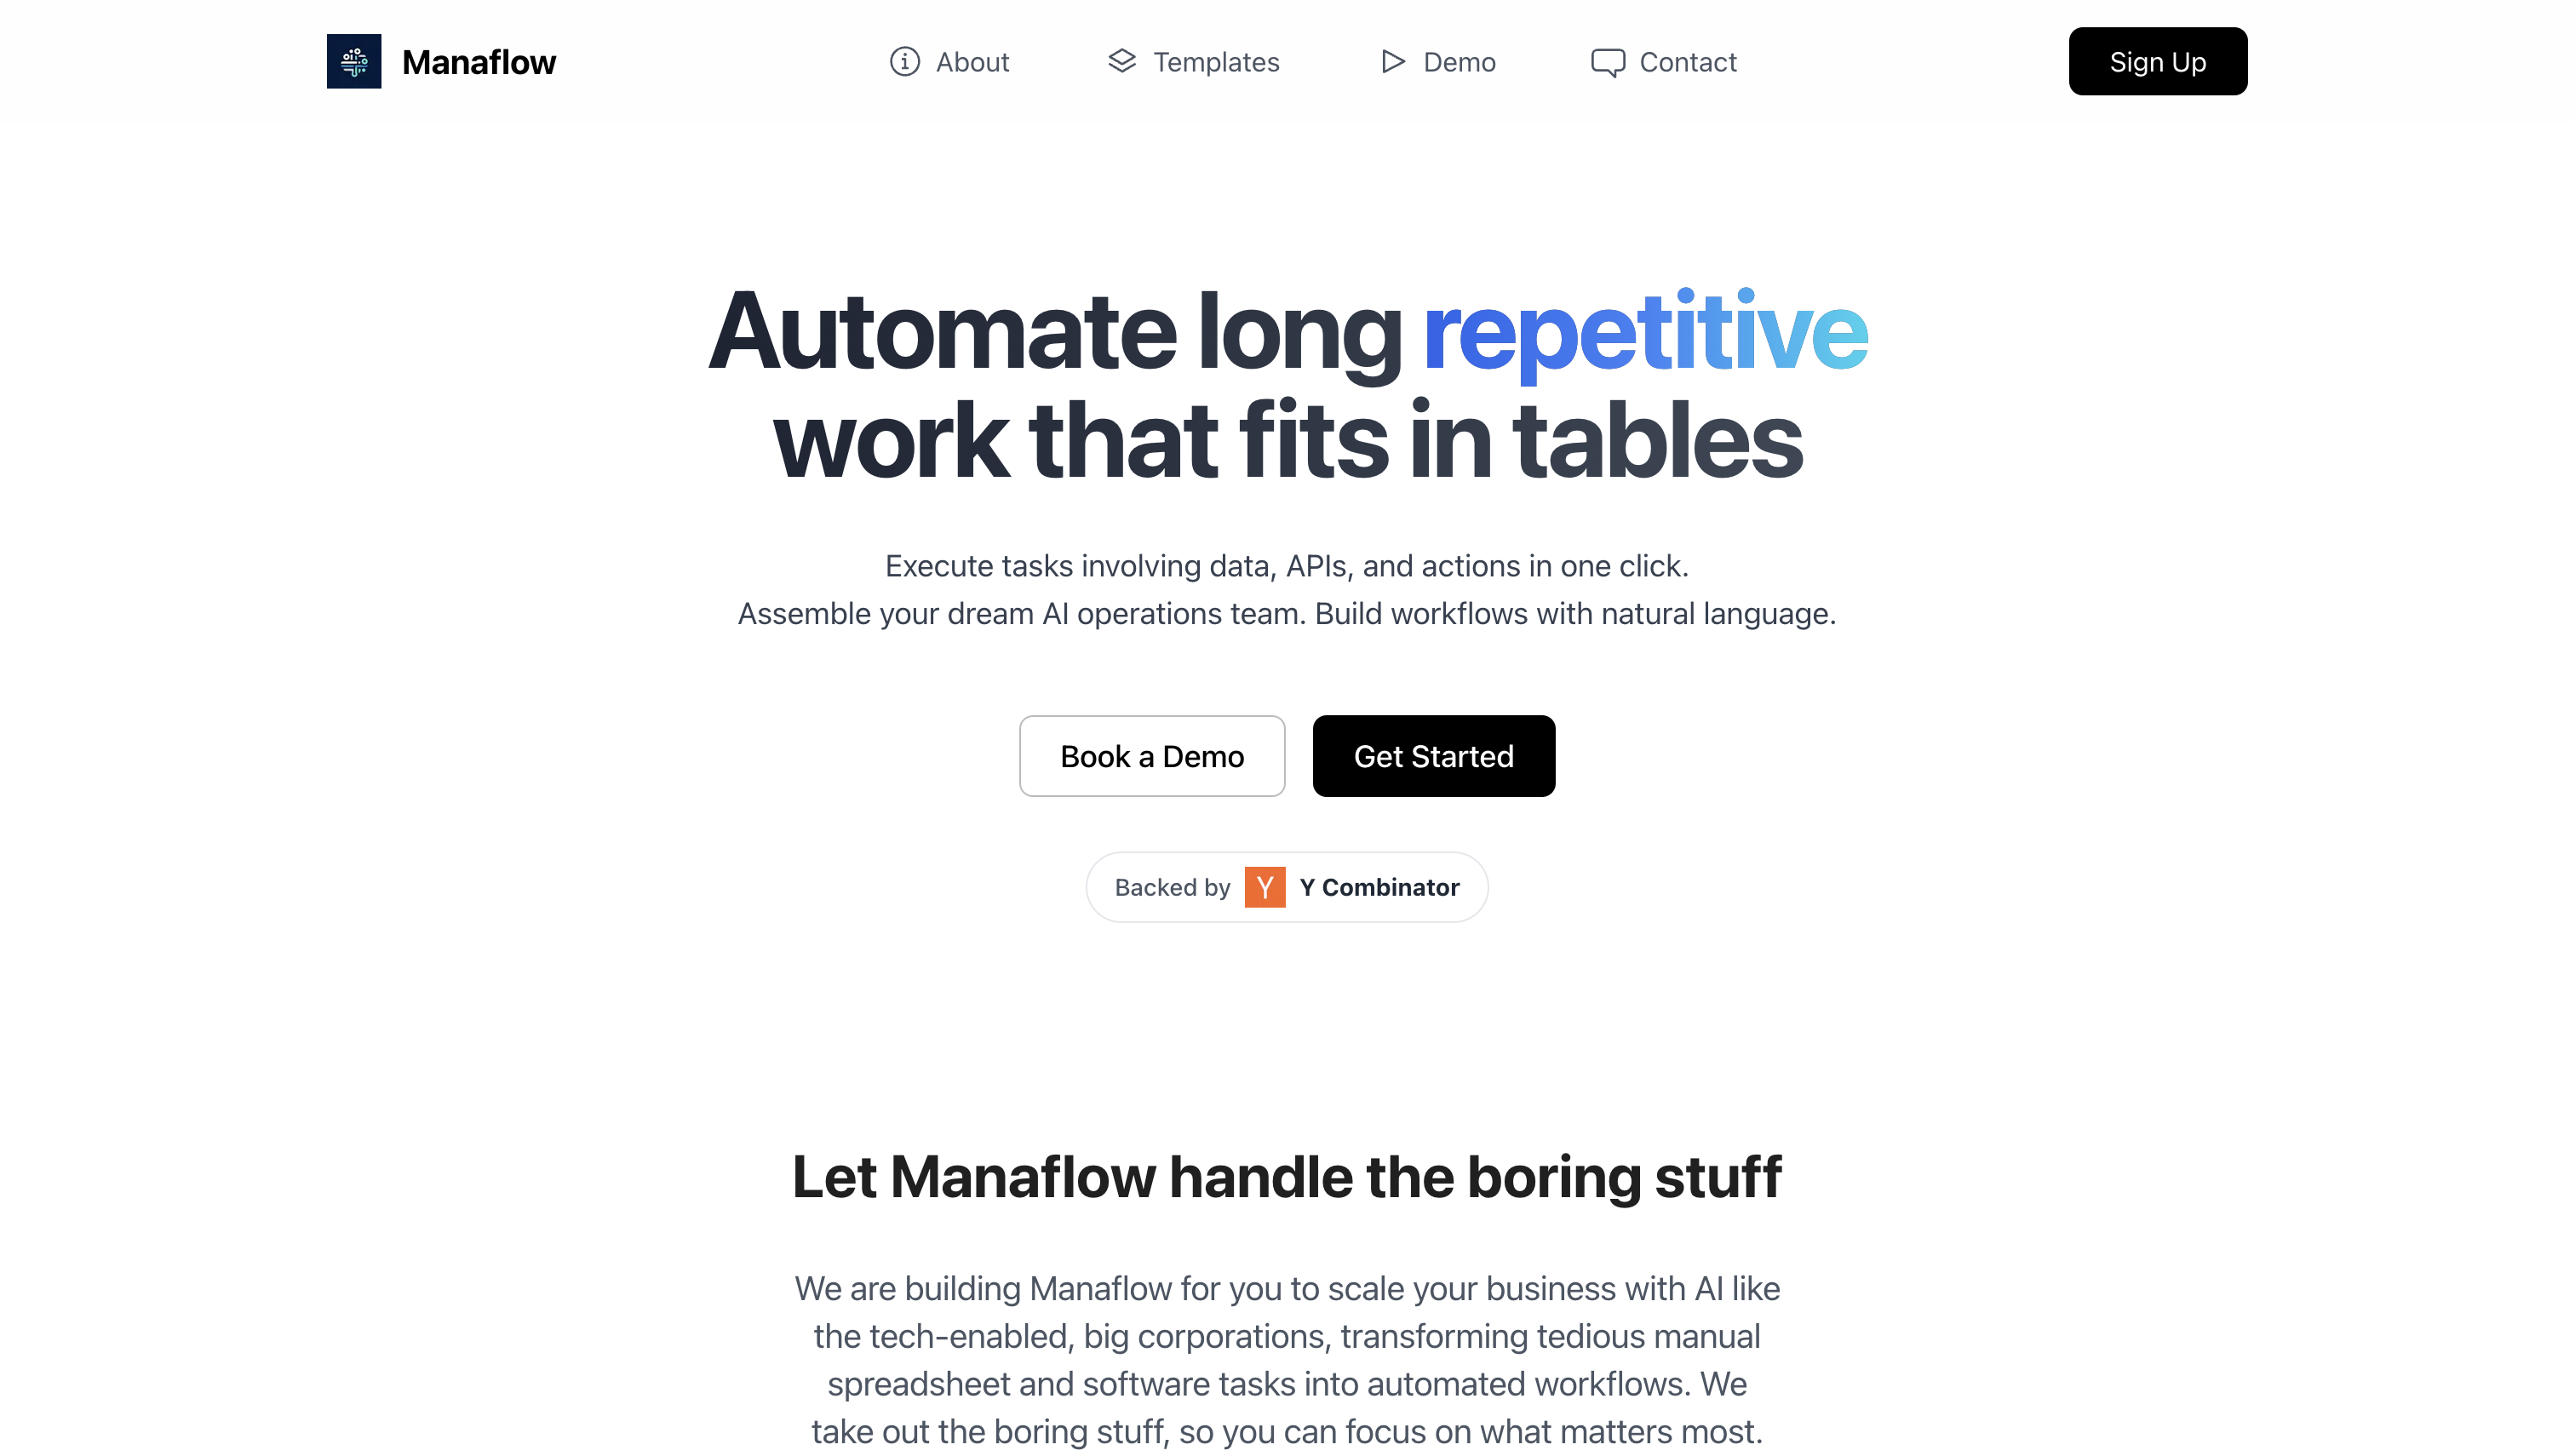Viewport: 2575px width, 1456px height.
Task: Click the Templates stack icon
Action: pyautogui.click(x=1121, y=60)
